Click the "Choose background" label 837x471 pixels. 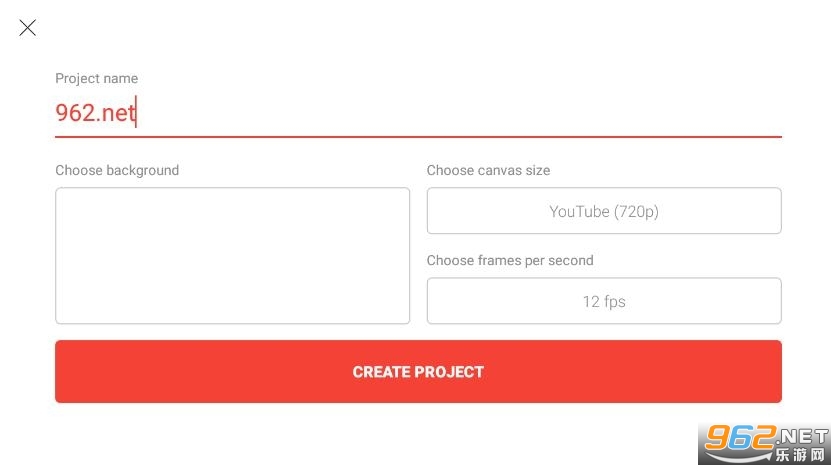117,170
